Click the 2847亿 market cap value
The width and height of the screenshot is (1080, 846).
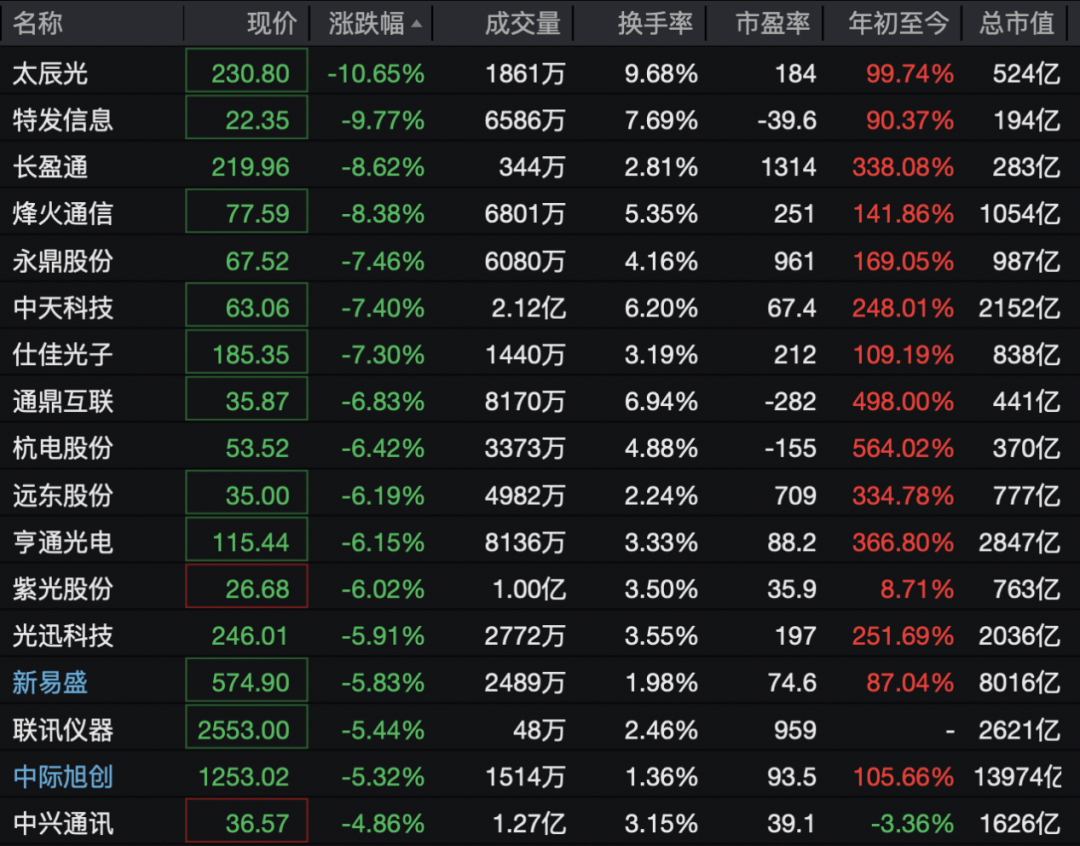(x=1019, y=543)
